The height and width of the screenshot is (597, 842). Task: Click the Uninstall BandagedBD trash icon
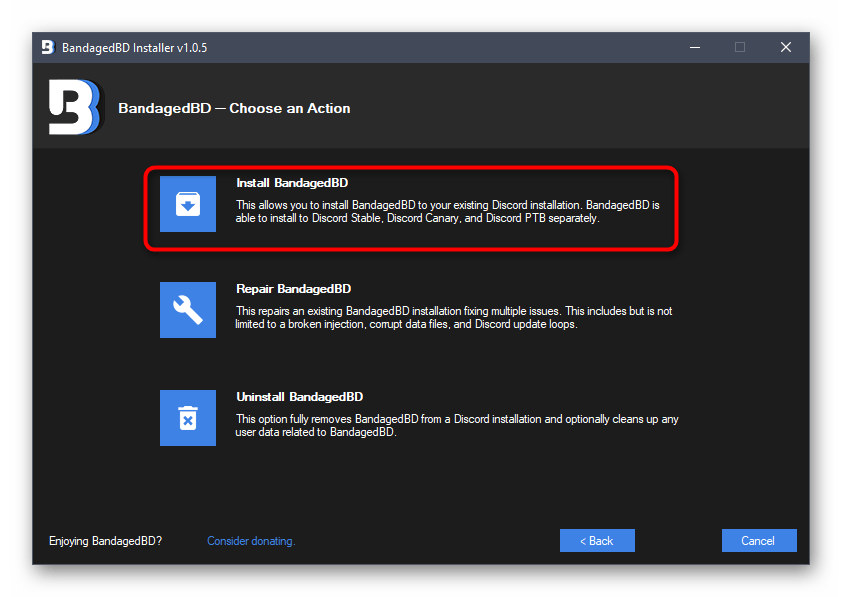[188, 418]
